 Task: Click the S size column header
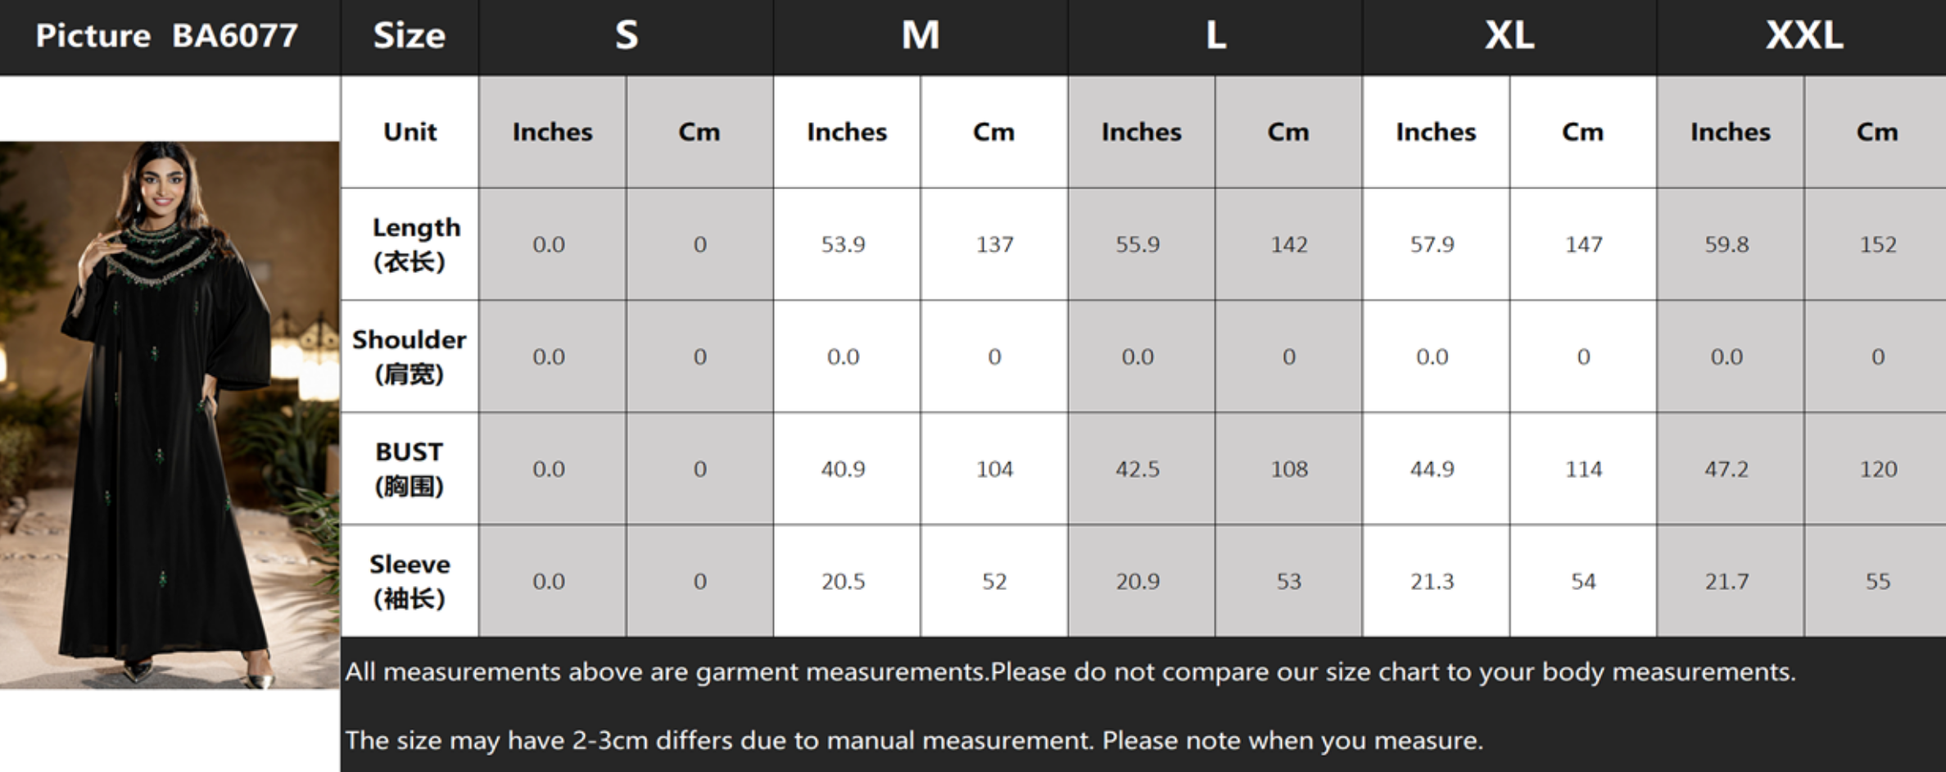click(626, 37)
